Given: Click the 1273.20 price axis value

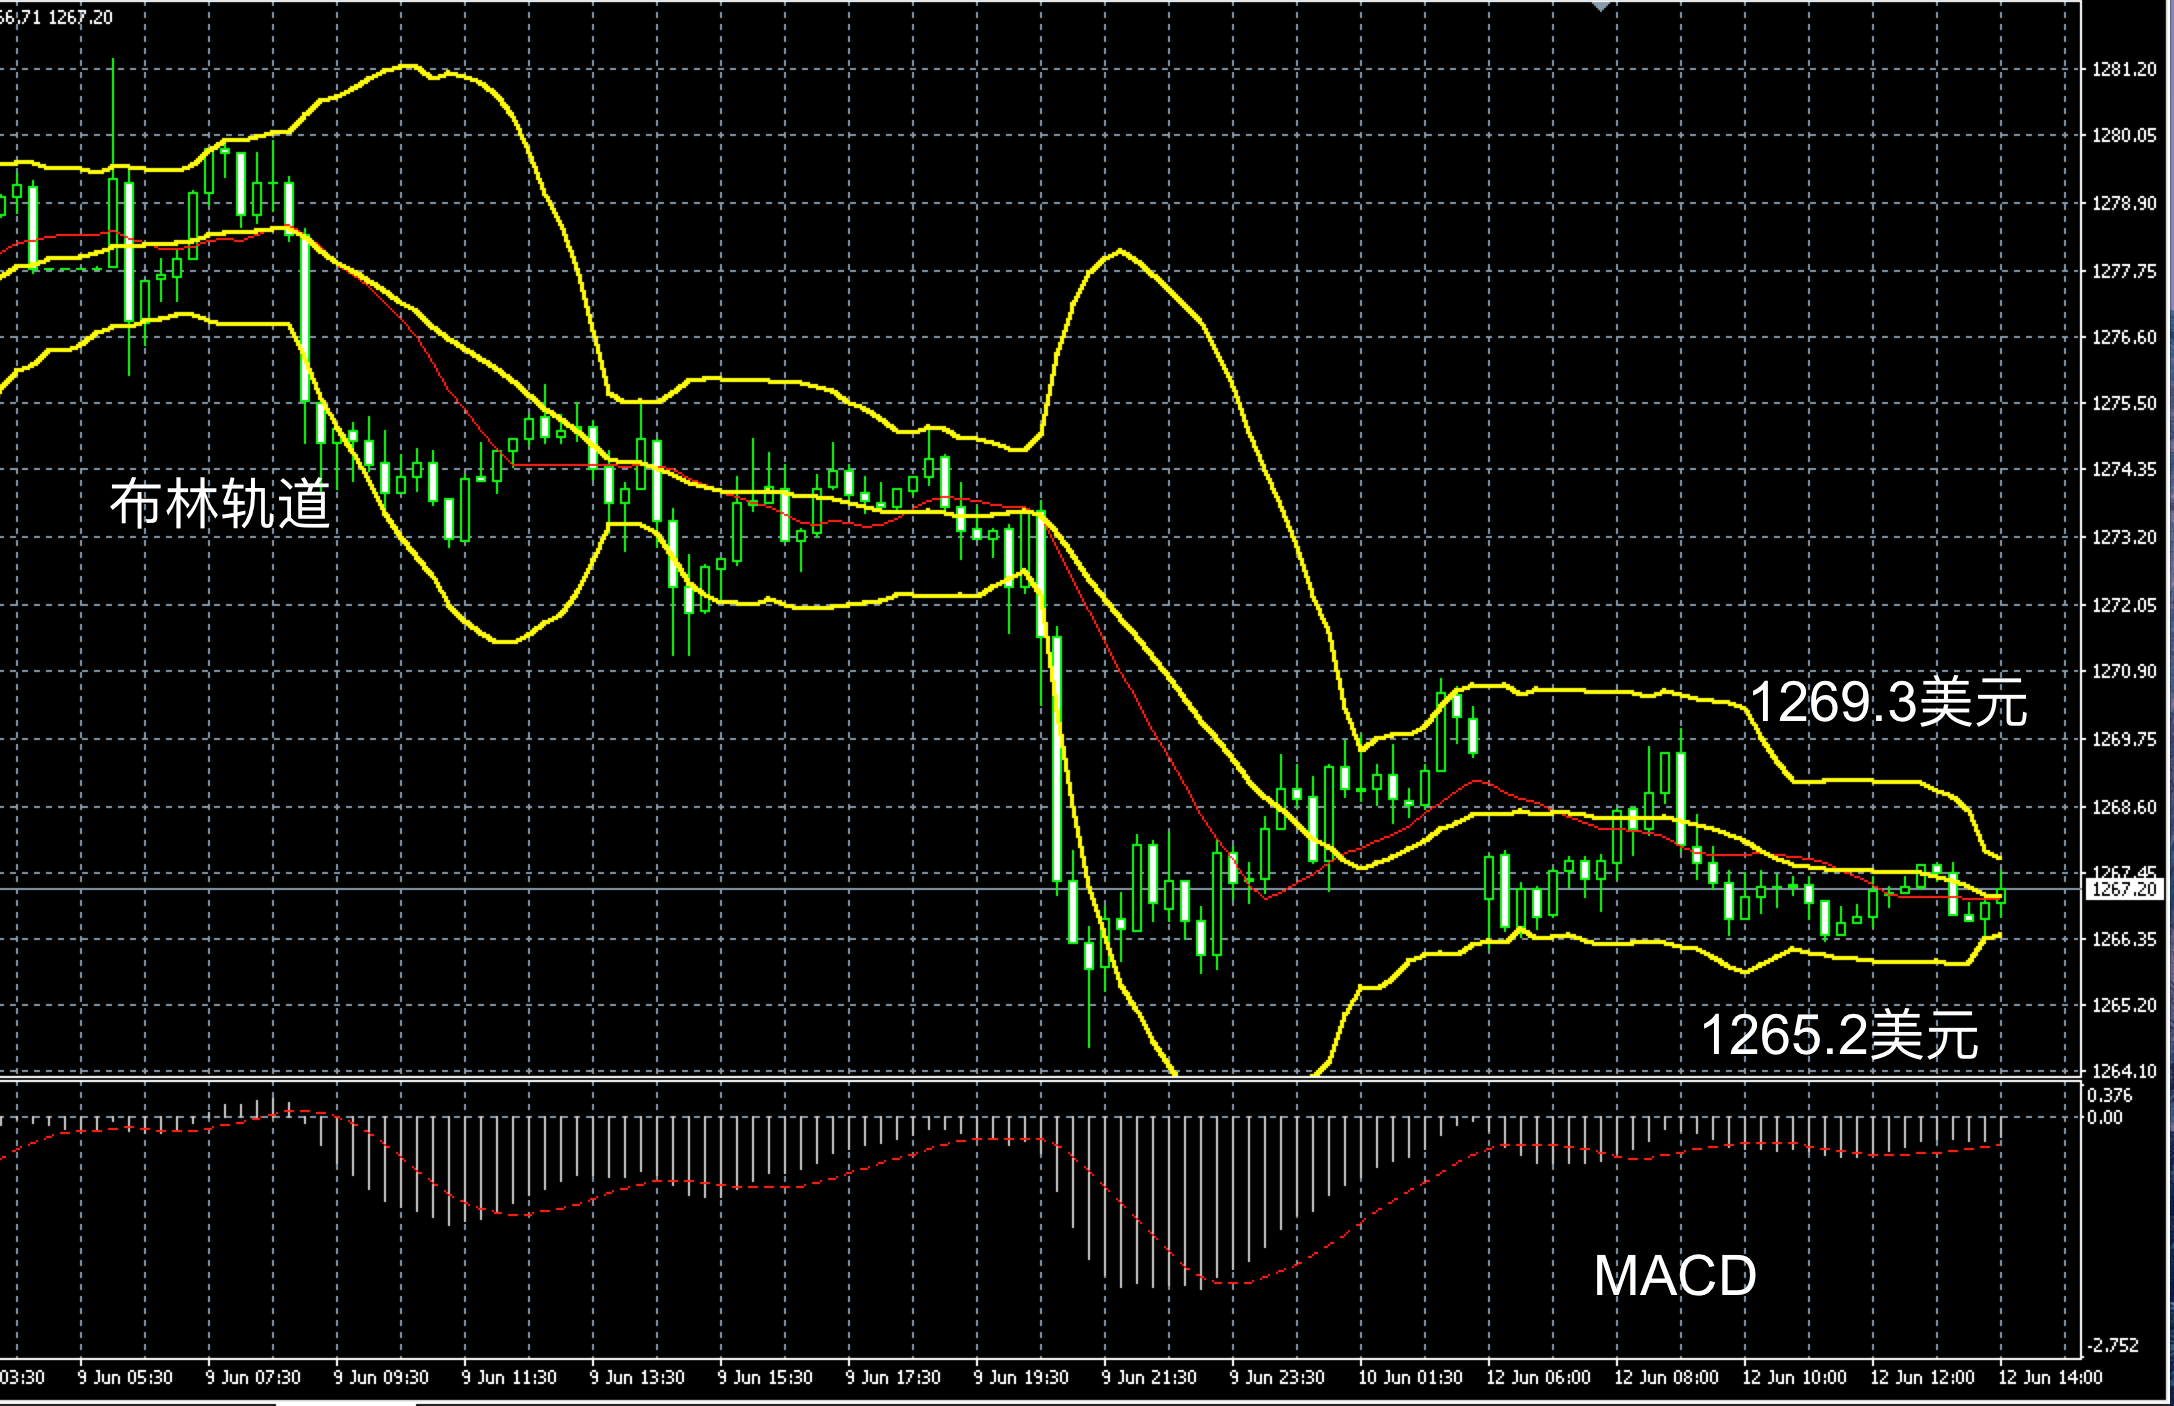Looking at the screenshot, I should click(x=2124, y=537).
